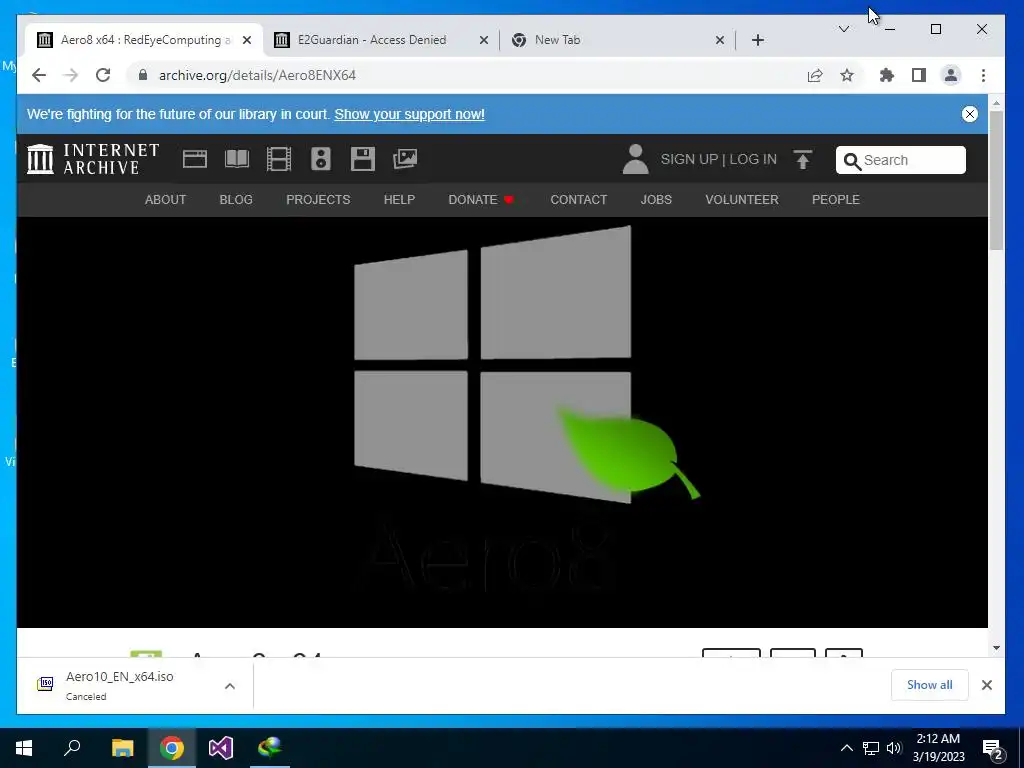Open the Internet Archive home logo
This screenshot has width=1024, height=768.
93,159
